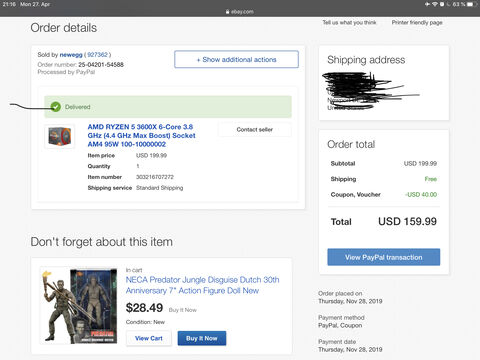Click the green Delivered checkmark icon
Screen dimensions: 480x360
click(x=56, y=107)
